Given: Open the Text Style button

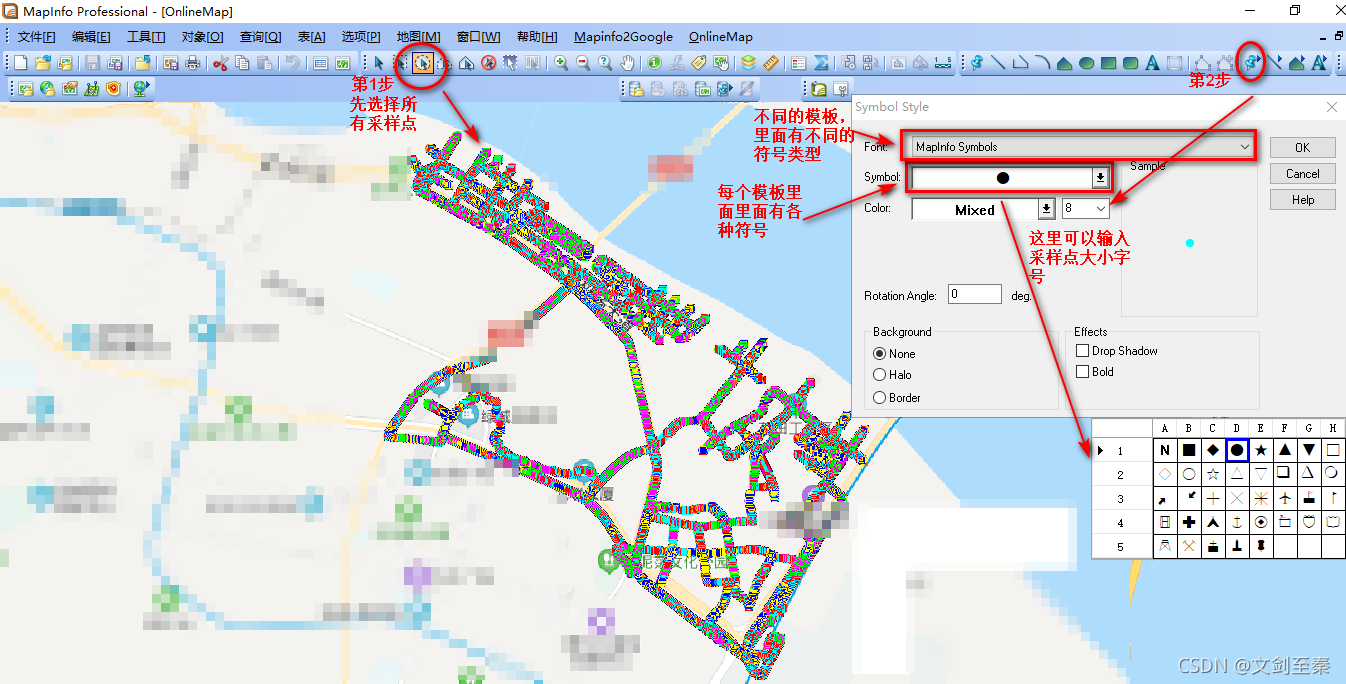Looking at the screenshot, I should 1319,62.
